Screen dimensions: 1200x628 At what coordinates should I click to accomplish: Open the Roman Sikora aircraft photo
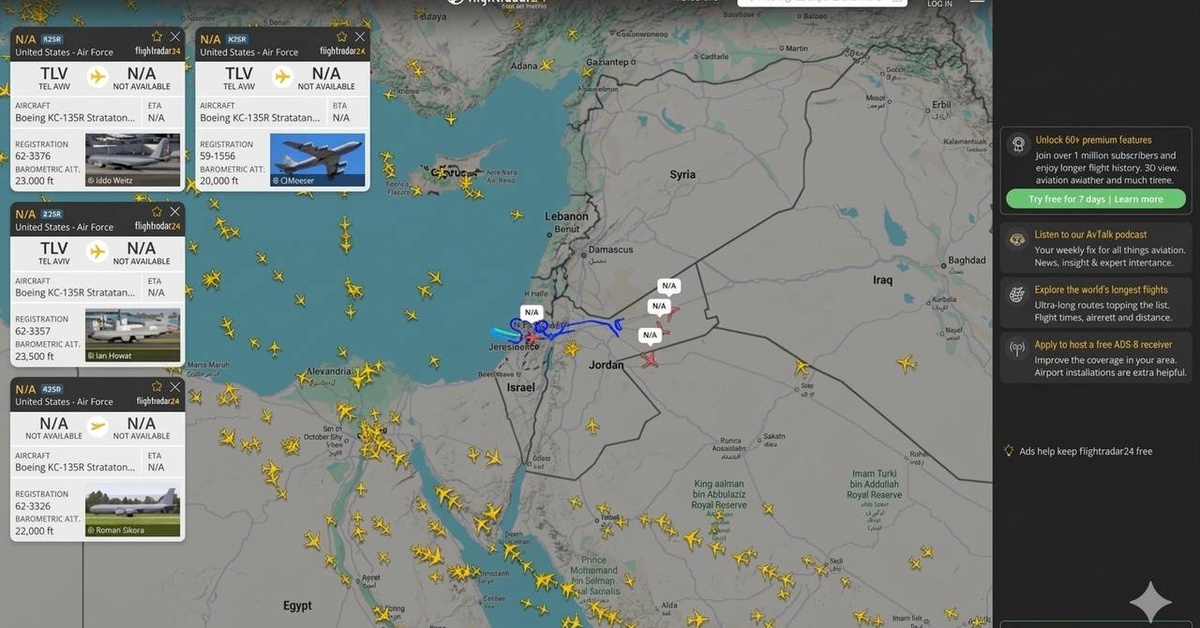pyautogui.click(x=133, y=511)
